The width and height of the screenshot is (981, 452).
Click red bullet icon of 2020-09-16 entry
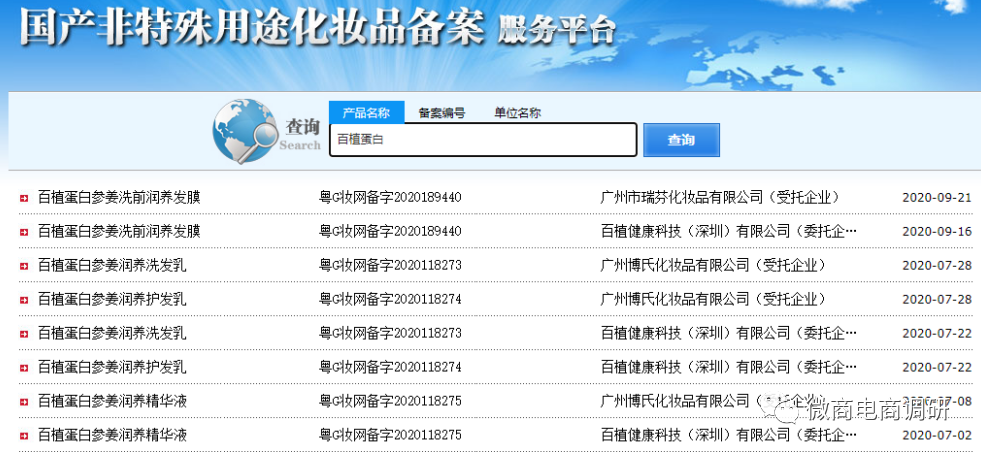click(x=23, y=232)
